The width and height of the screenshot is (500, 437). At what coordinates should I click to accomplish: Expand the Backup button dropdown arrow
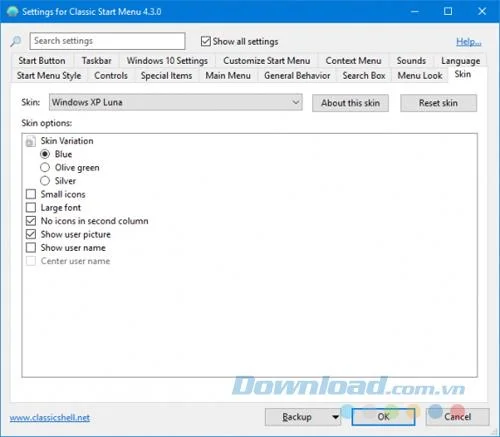[335, 417]
